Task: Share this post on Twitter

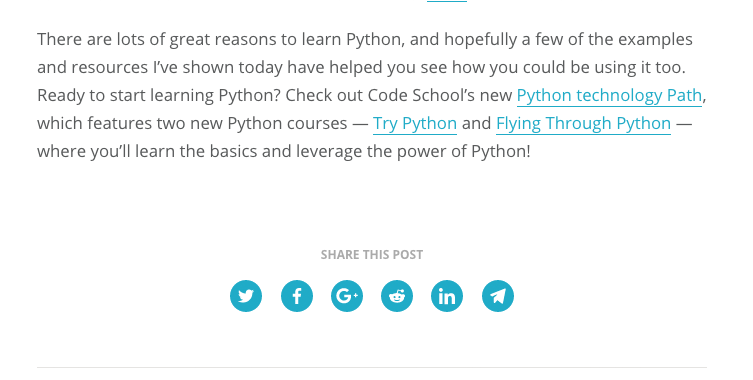Action: pyautogui.click(x=246, y=296)
